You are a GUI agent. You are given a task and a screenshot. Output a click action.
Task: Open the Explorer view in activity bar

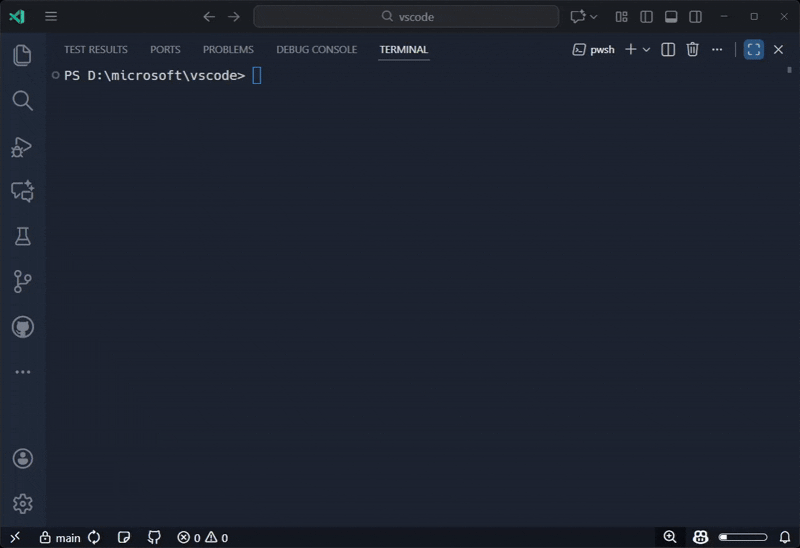coord(22,55)
